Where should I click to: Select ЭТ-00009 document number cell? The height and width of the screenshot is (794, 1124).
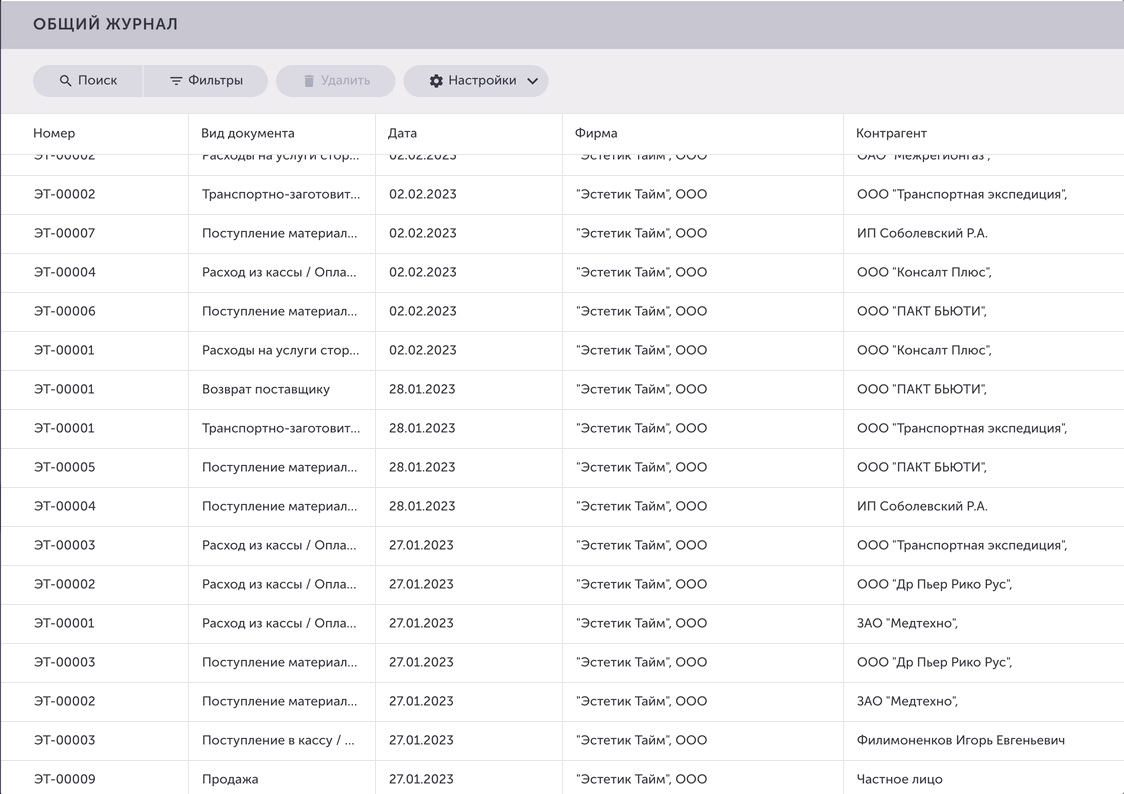65,780
